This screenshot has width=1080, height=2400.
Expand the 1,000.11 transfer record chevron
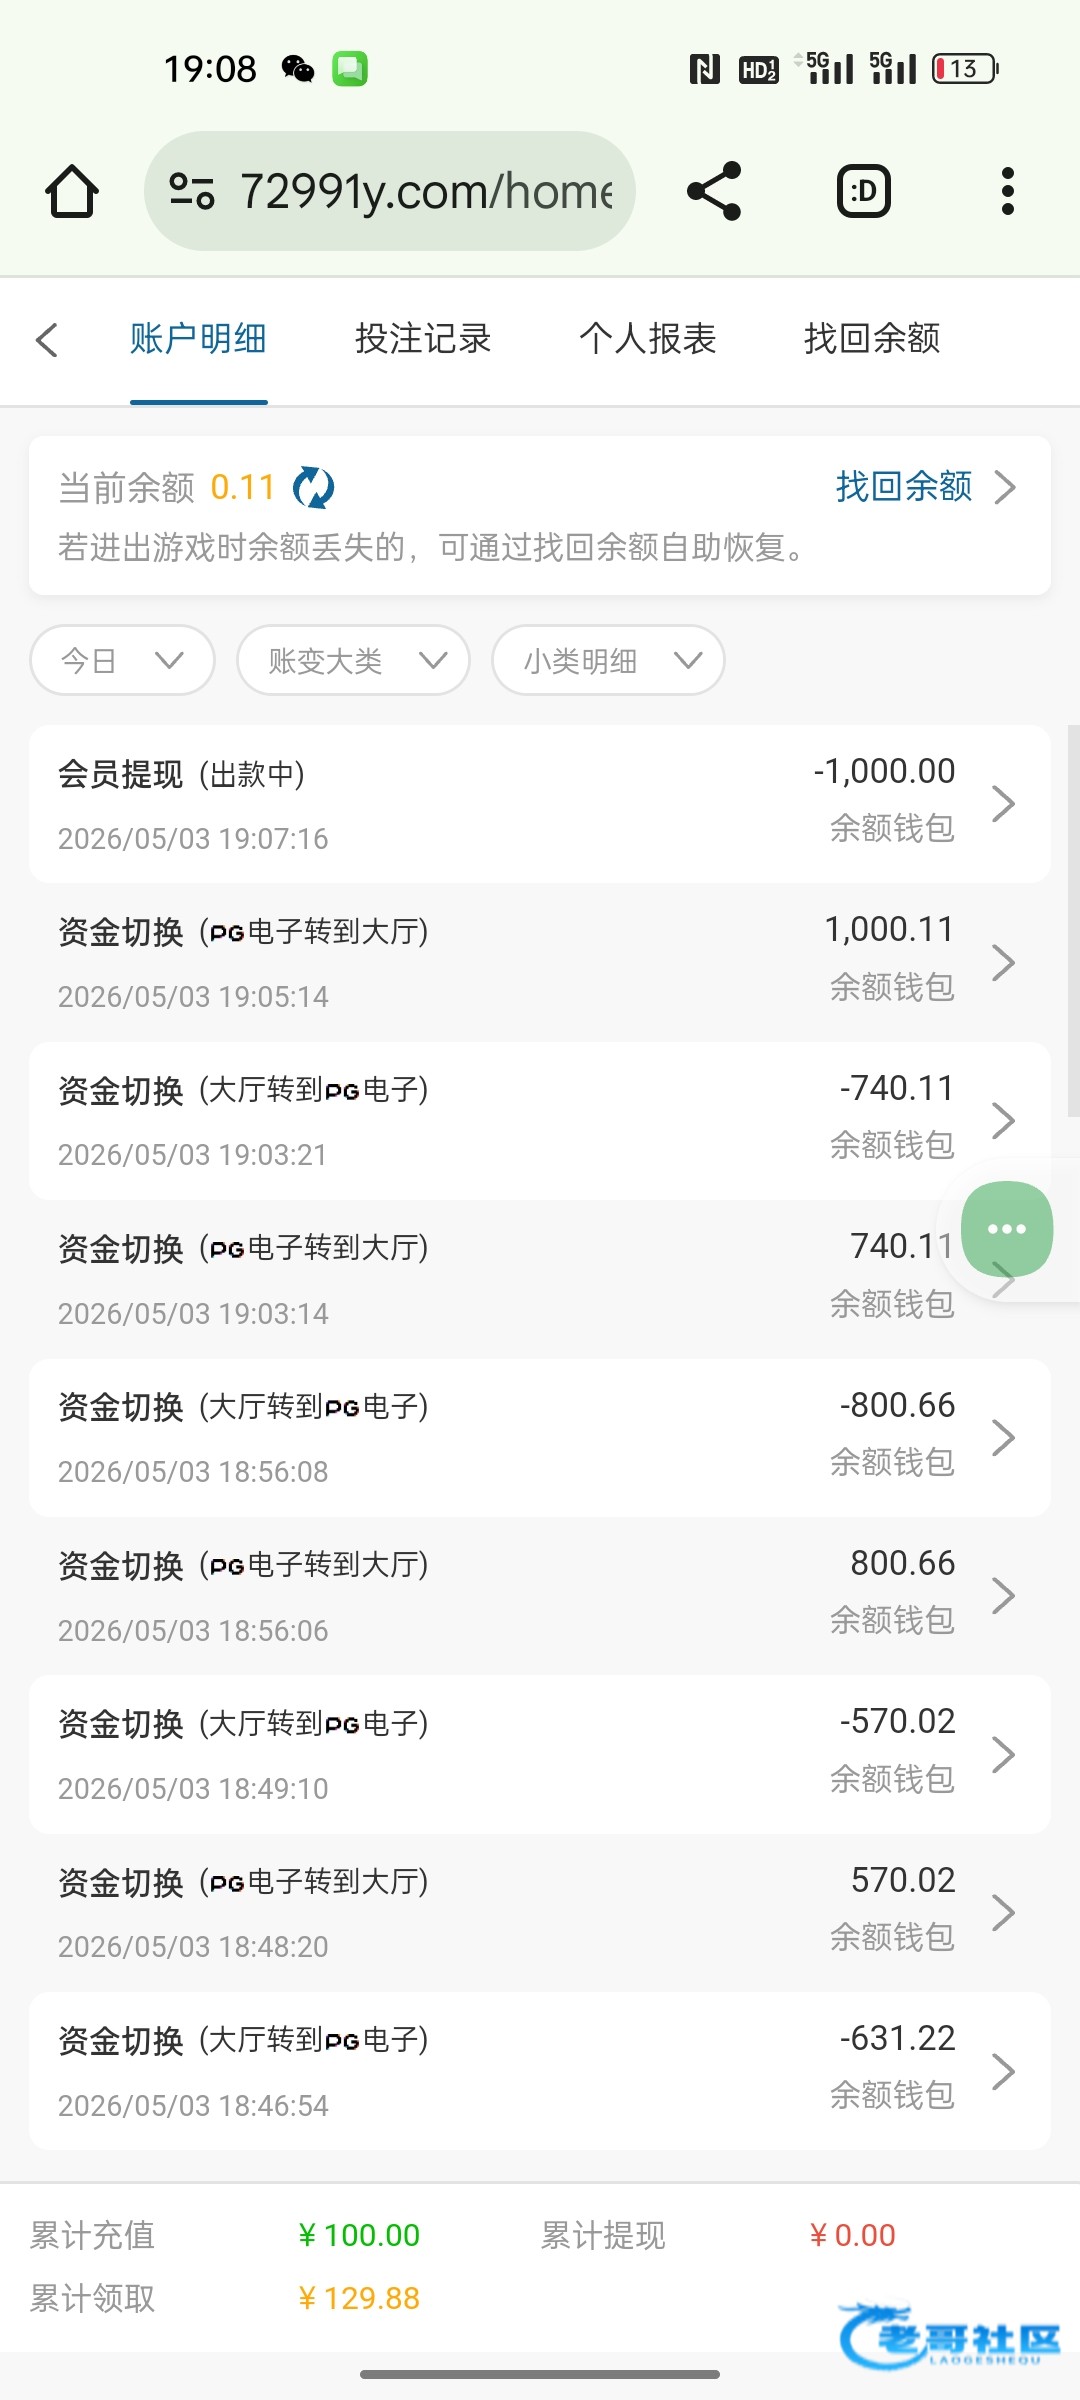(1003, 962)
